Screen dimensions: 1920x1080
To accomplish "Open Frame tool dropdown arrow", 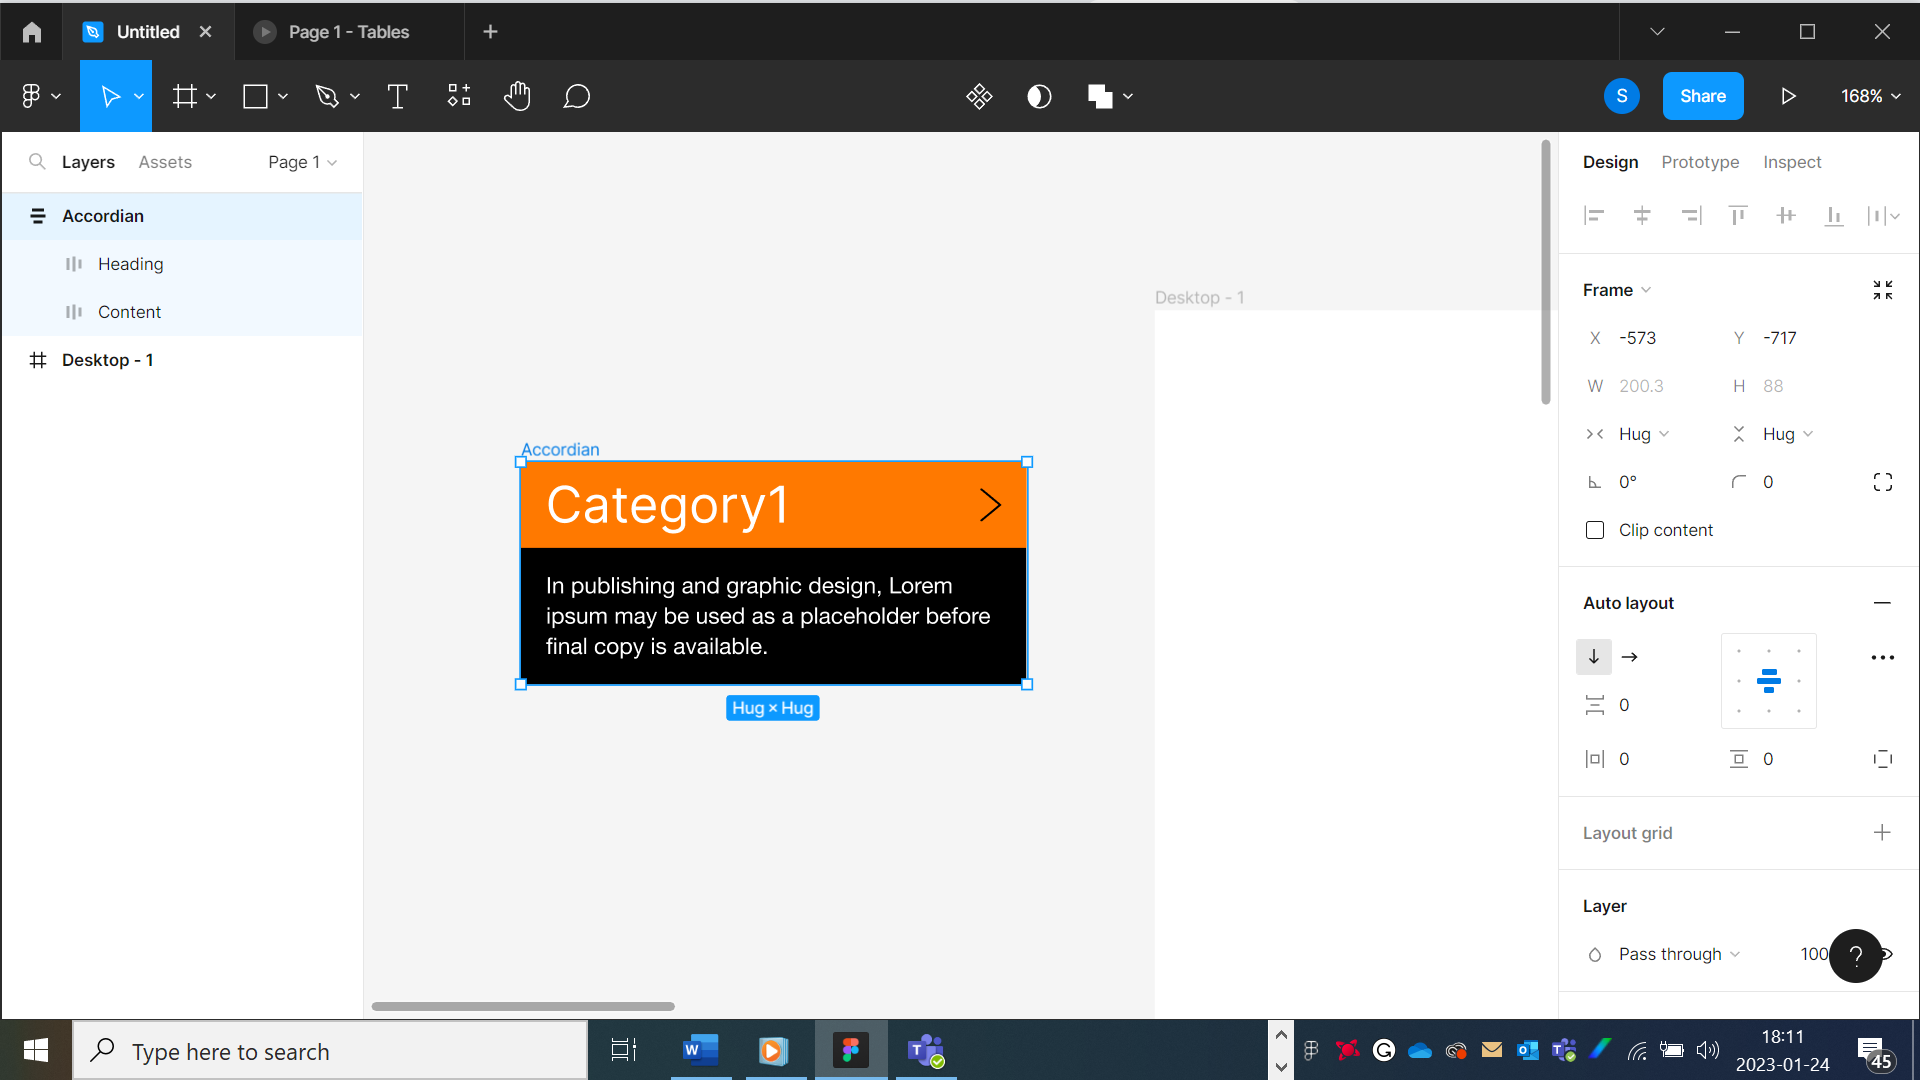I will click(211, 96).
